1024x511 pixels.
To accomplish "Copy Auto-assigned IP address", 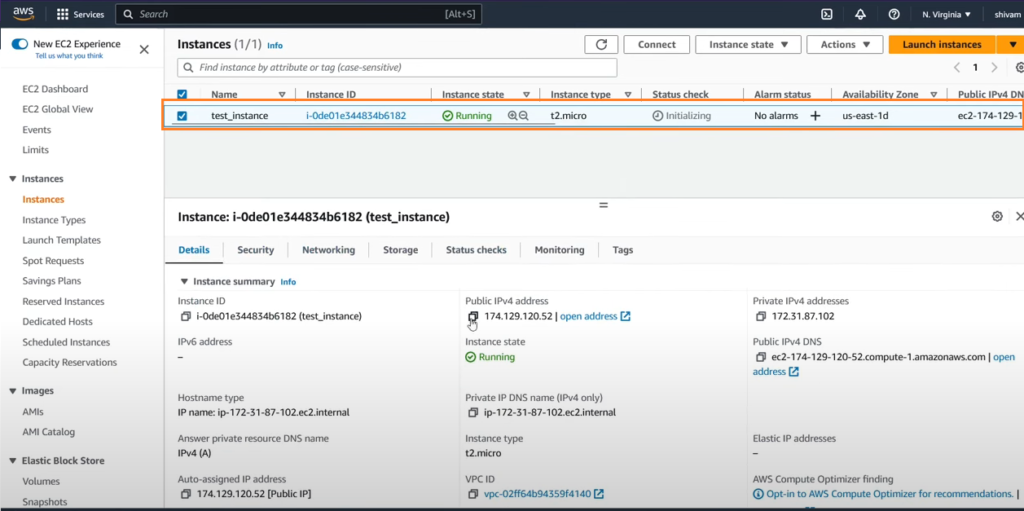I will [x=185, y=494].
